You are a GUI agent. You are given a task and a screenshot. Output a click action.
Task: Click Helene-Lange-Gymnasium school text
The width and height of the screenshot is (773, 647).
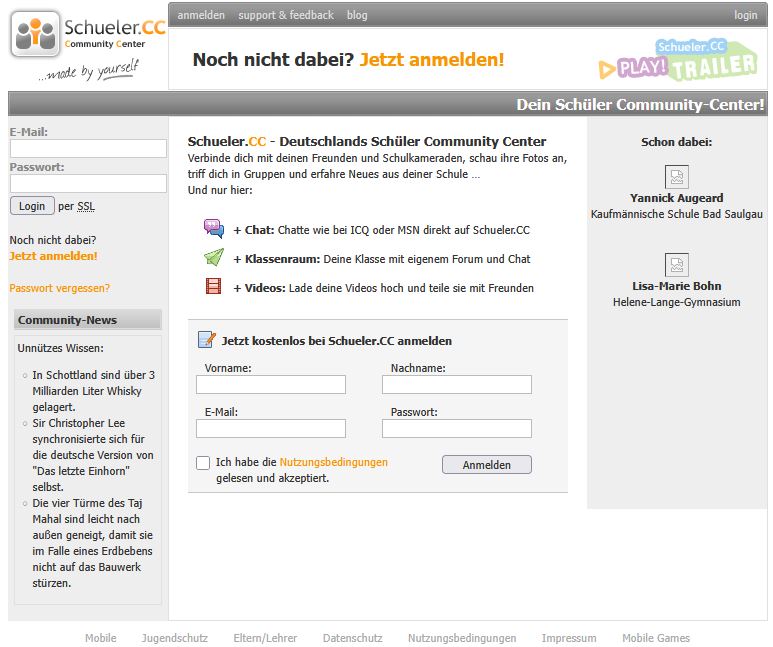coord(676,302)
